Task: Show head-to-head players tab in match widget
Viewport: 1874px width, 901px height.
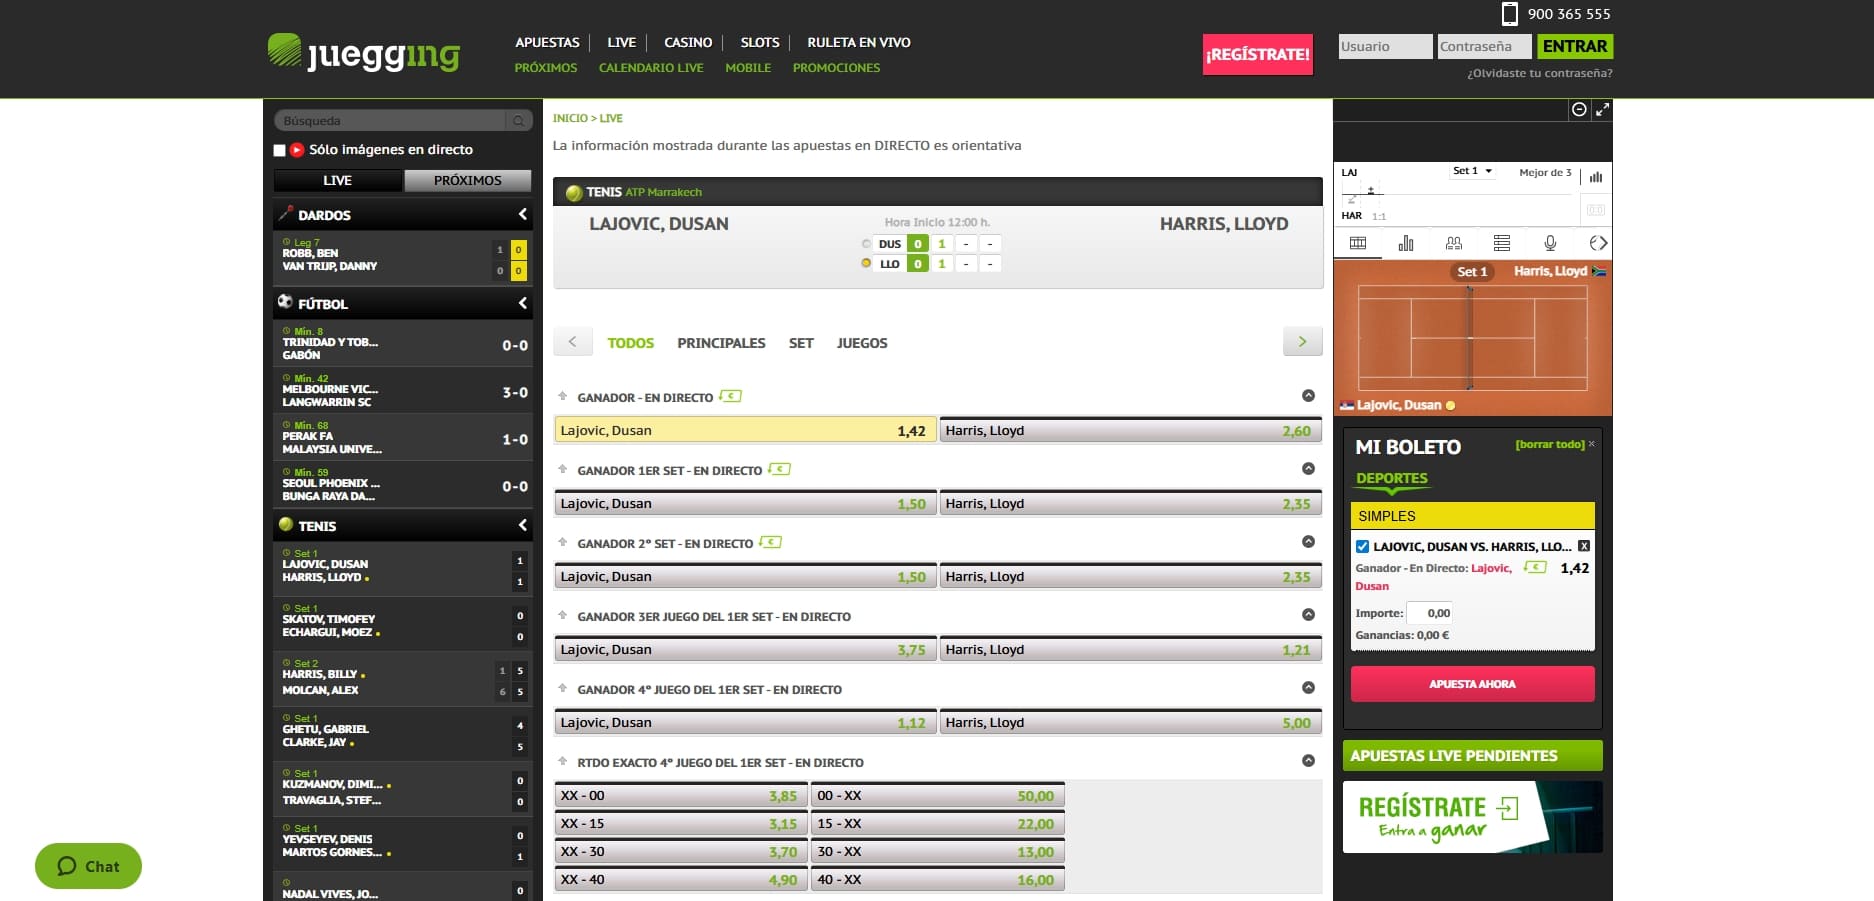Action: click(1454, 243)
